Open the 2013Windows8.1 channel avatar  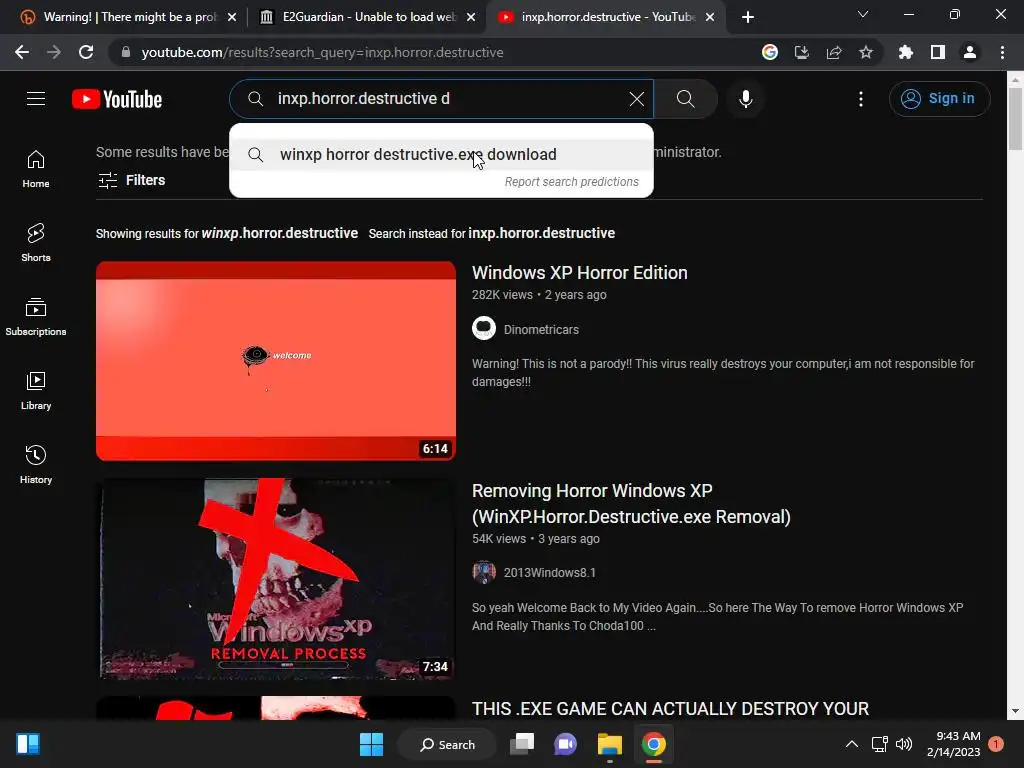(x=484, y=572)
